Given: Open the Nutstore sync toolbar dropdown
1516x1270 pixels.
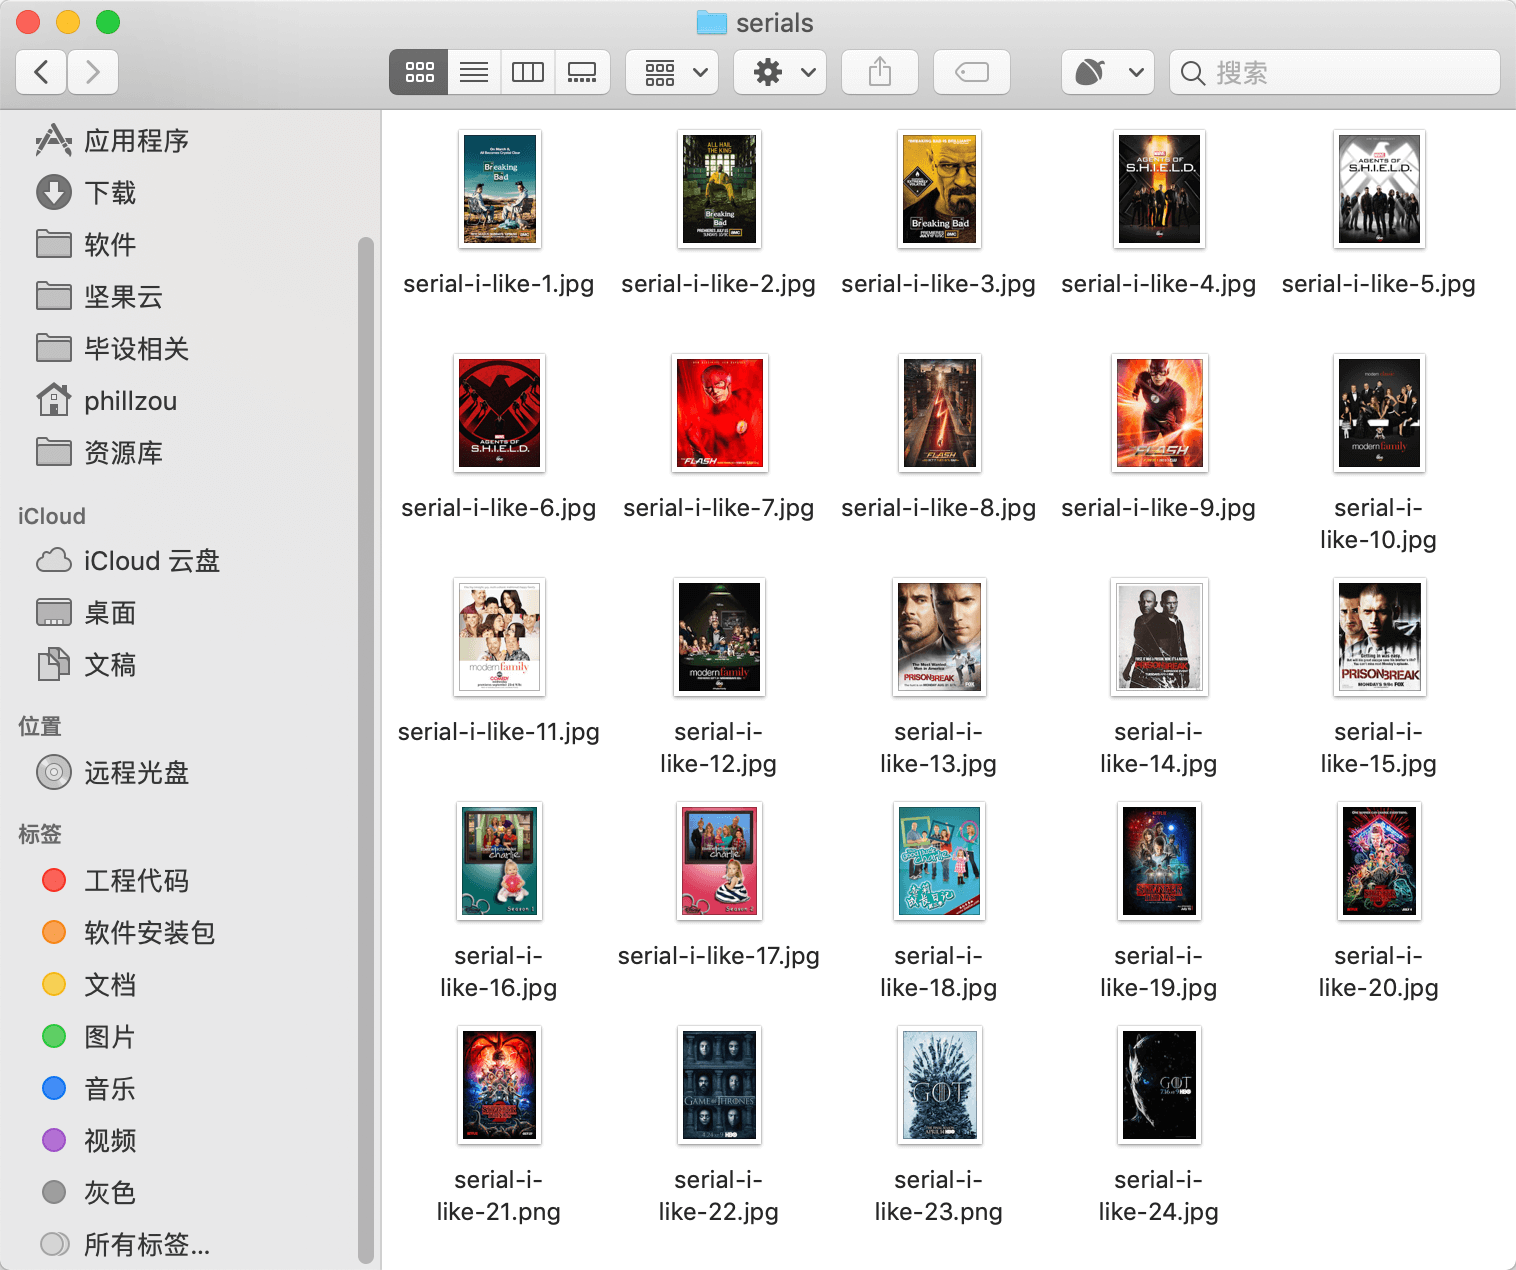Looking at the screenshot, I should point(1108,72).
